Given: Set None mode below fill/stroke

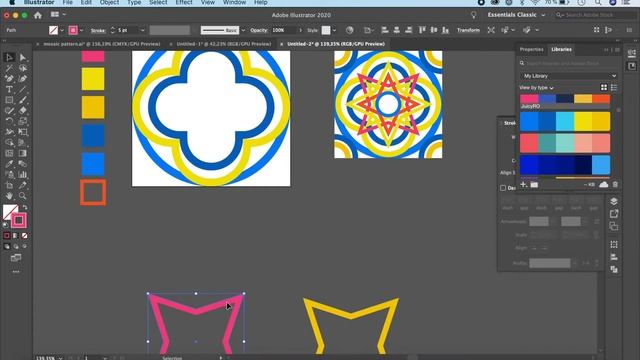Looking at the screenshot, I should click(24, 236).
